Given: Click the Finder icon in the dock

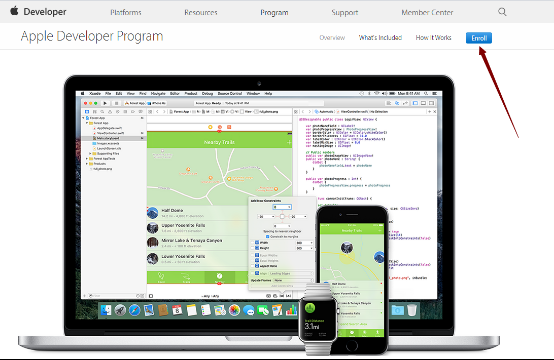Looking at the screenshot, I should pos(106,310).
